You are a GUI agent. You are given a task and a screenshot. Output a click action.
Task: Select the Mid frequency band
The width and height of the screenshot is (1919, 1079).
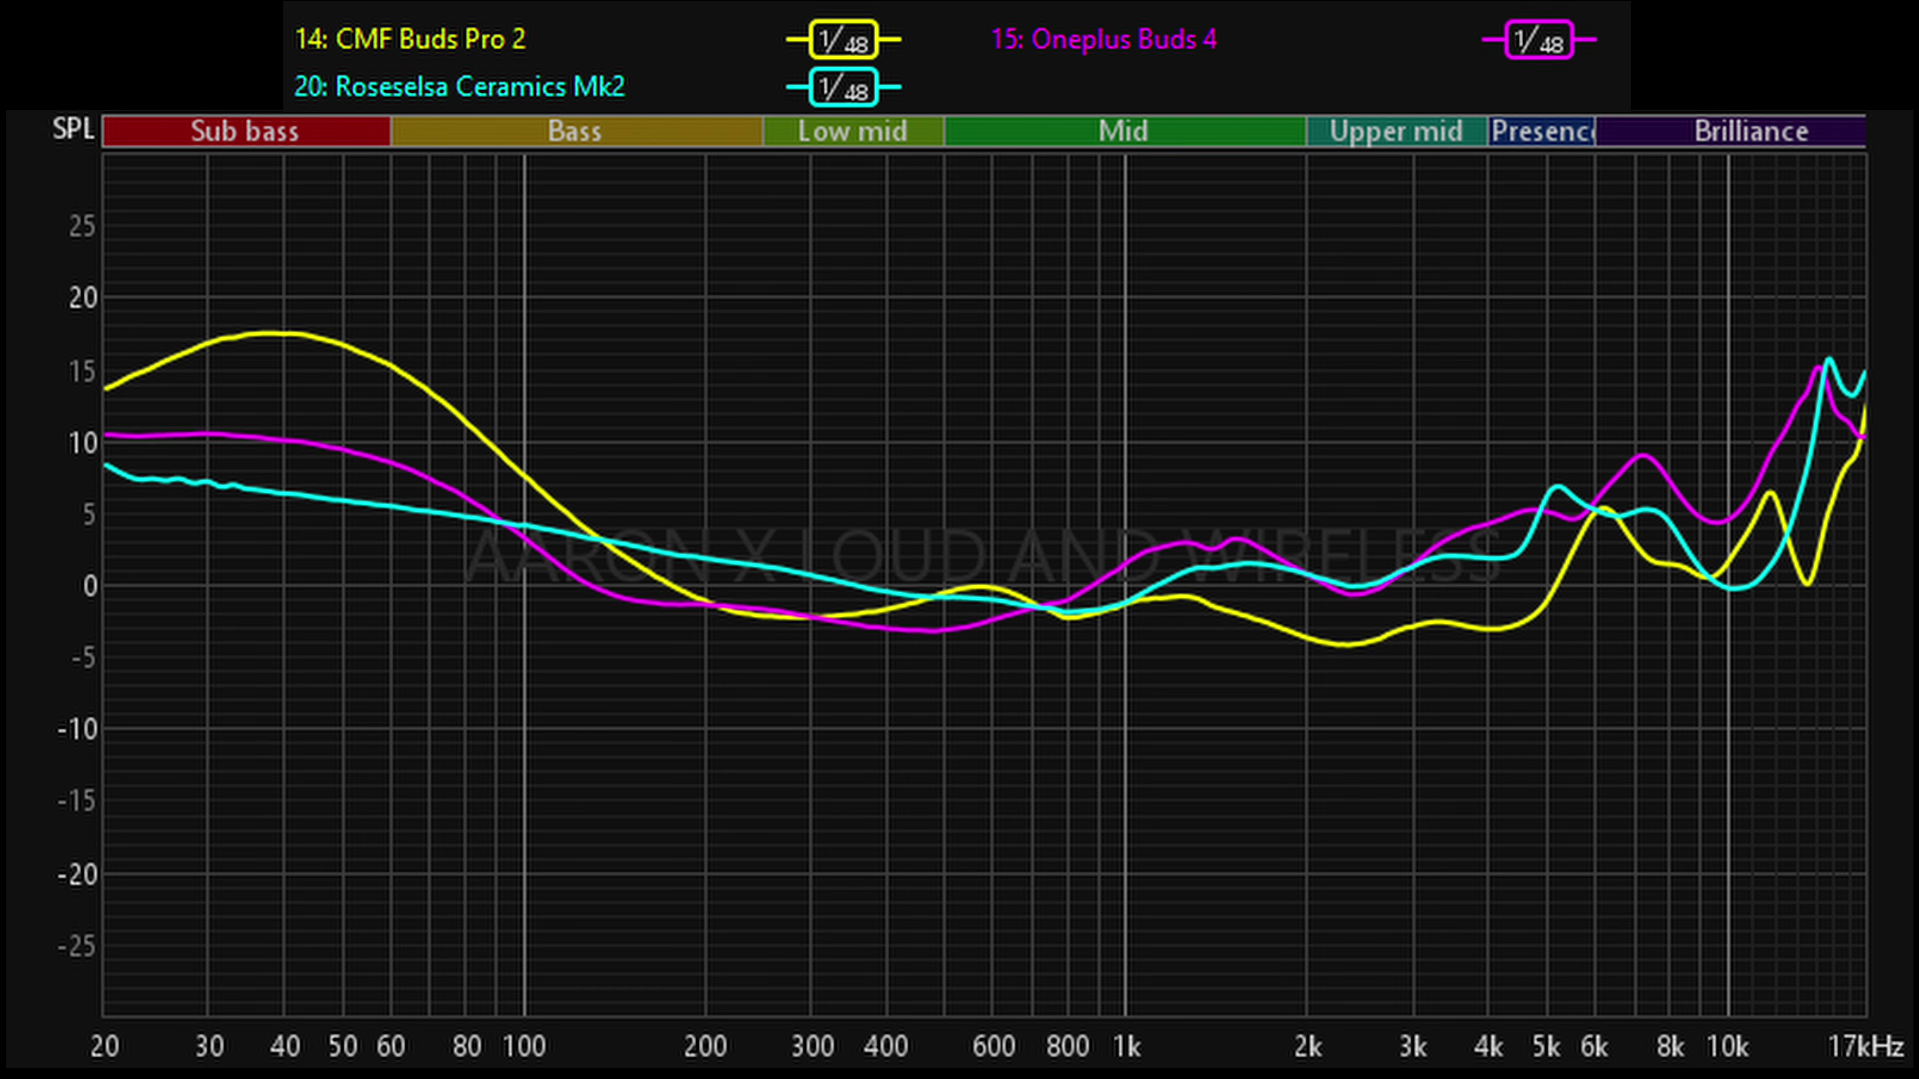click(x=1124, y=131)
